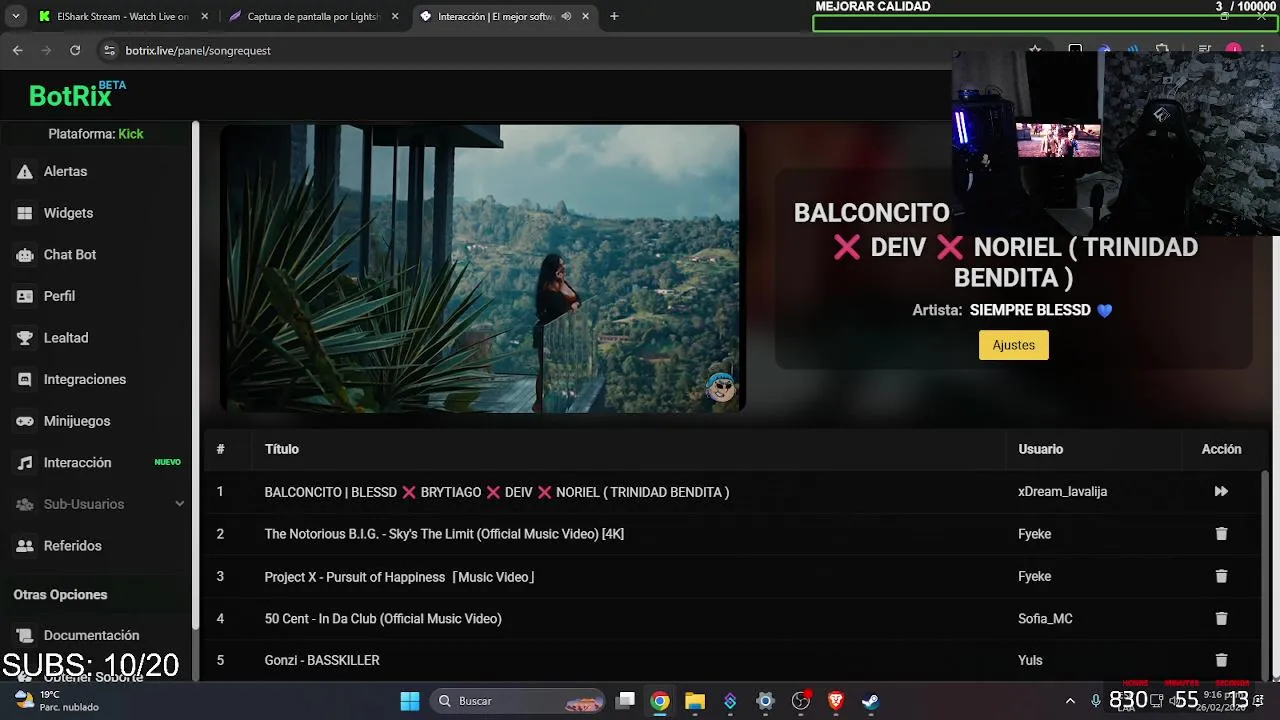
Task: Click the MEJORAR CALIDAD progress bar
Action: 1046,23
